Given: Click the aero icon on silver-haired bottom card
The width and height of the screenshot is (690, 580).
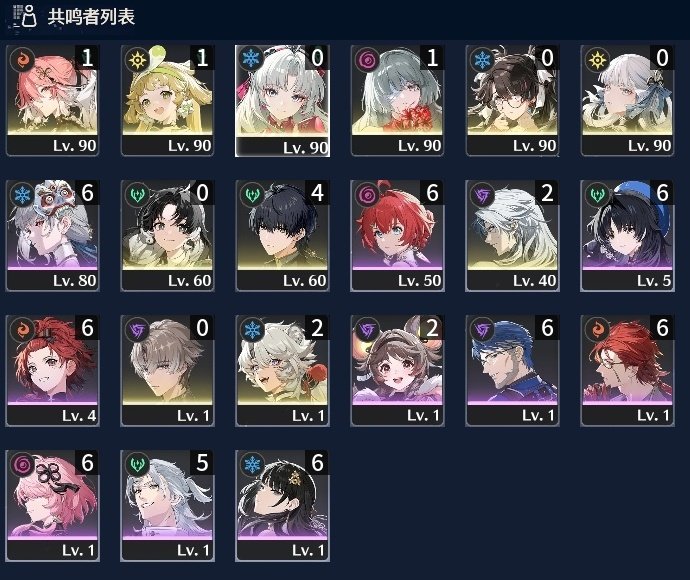Looking at the screenshot, I should 137,465.
